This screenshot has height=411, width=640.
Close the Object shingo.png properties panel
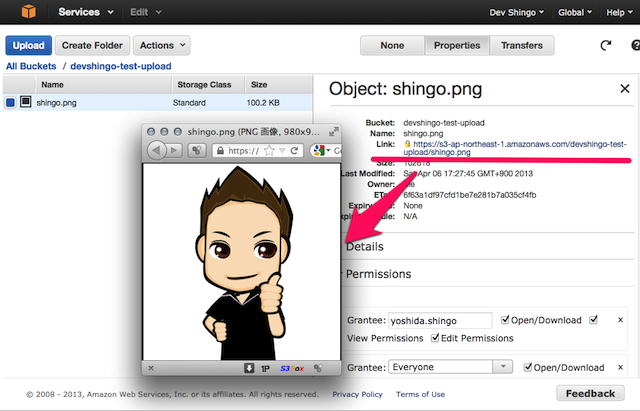624,89
